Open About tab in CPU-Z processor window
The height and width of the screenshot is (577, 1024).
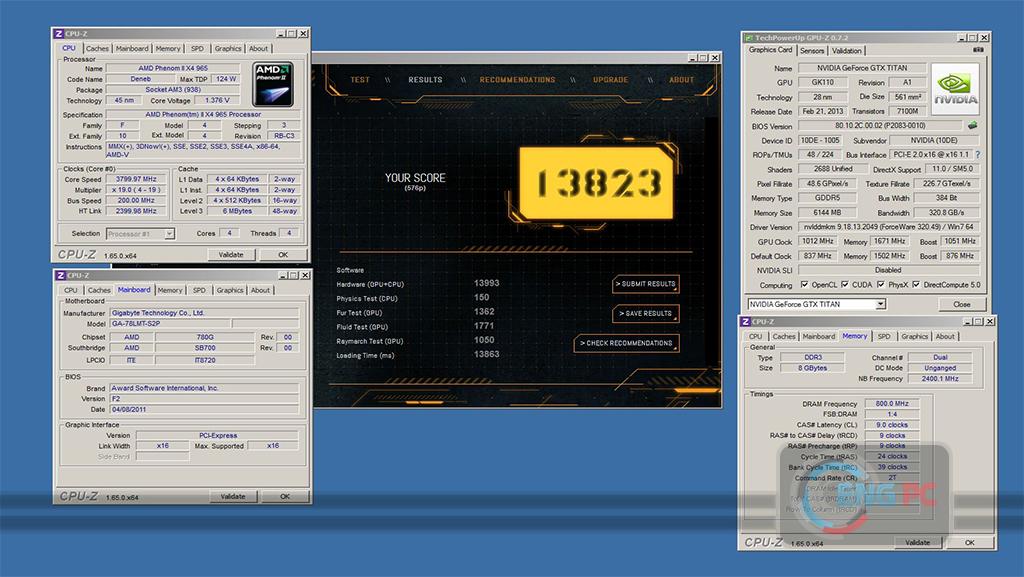coord(259,48)
